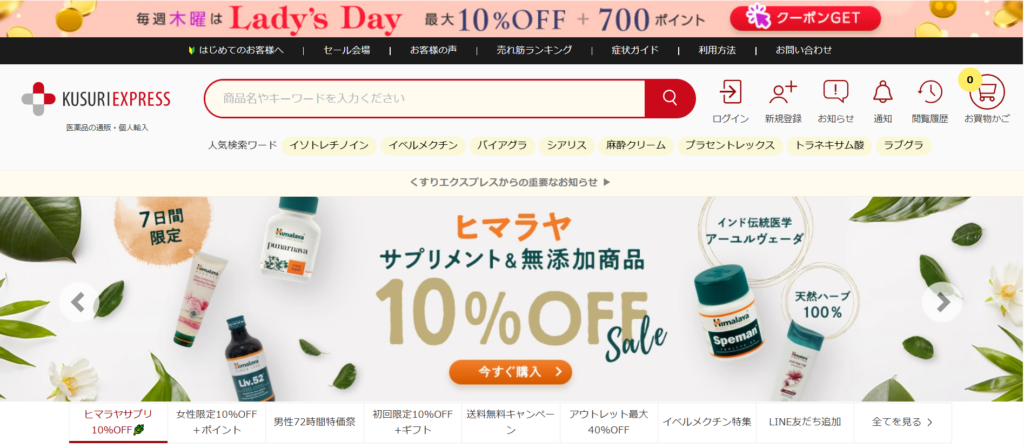
Task: Open the お知らせ announcements icon
Action: click(835, 101)
